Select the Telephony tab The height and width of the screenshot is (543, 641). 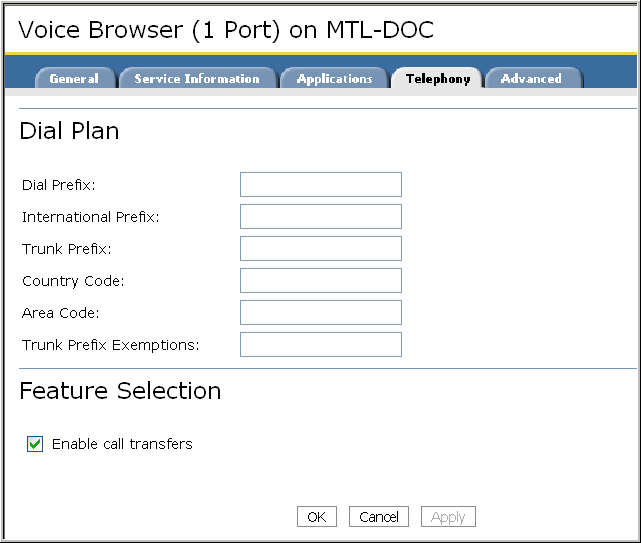pos(438,79)
